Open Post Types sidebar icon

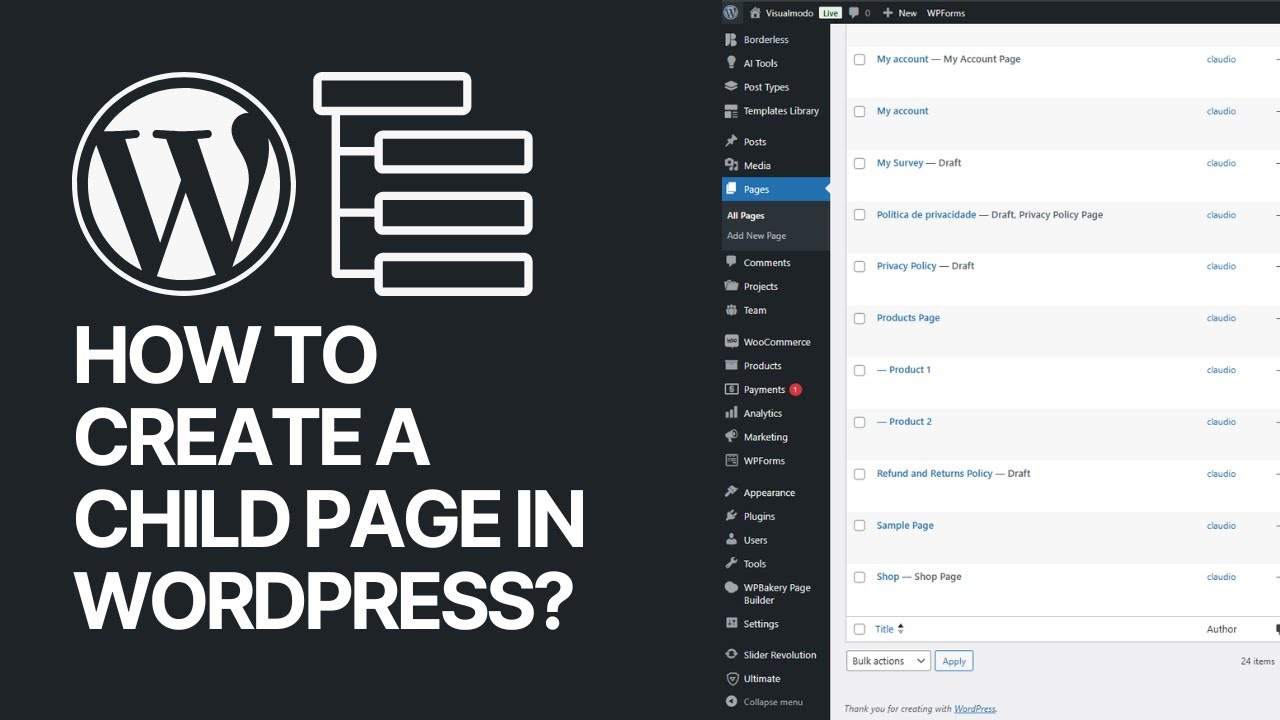tap(731, 87)
